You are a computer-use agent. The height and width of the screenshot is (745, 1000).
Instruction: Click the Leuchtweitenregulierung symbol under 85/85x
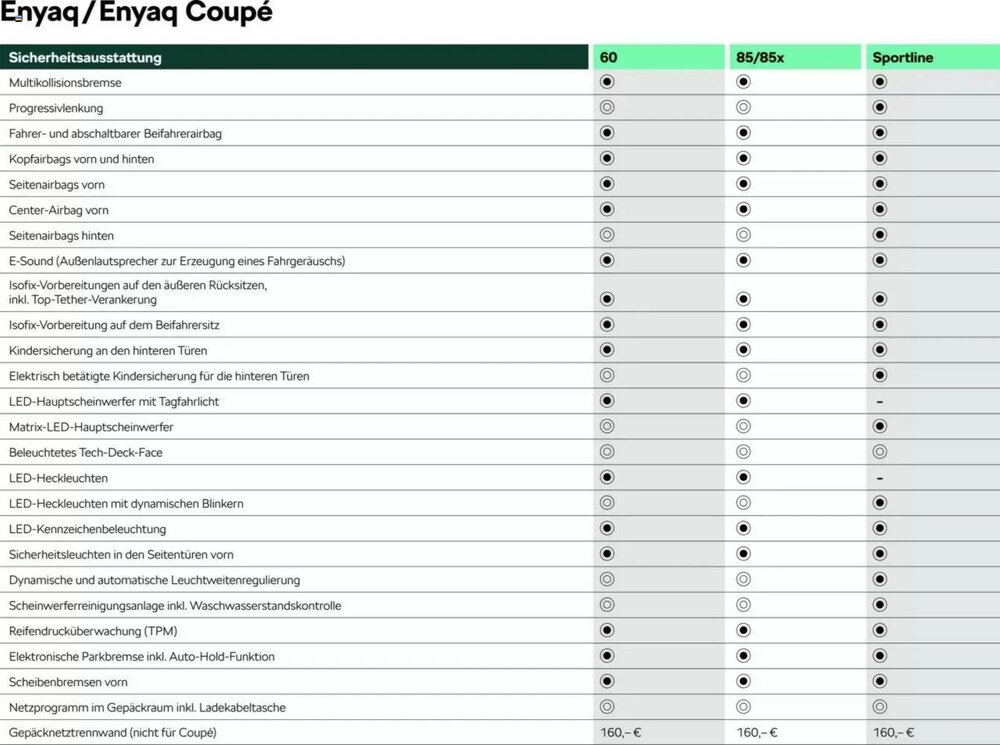pos(744,579)
